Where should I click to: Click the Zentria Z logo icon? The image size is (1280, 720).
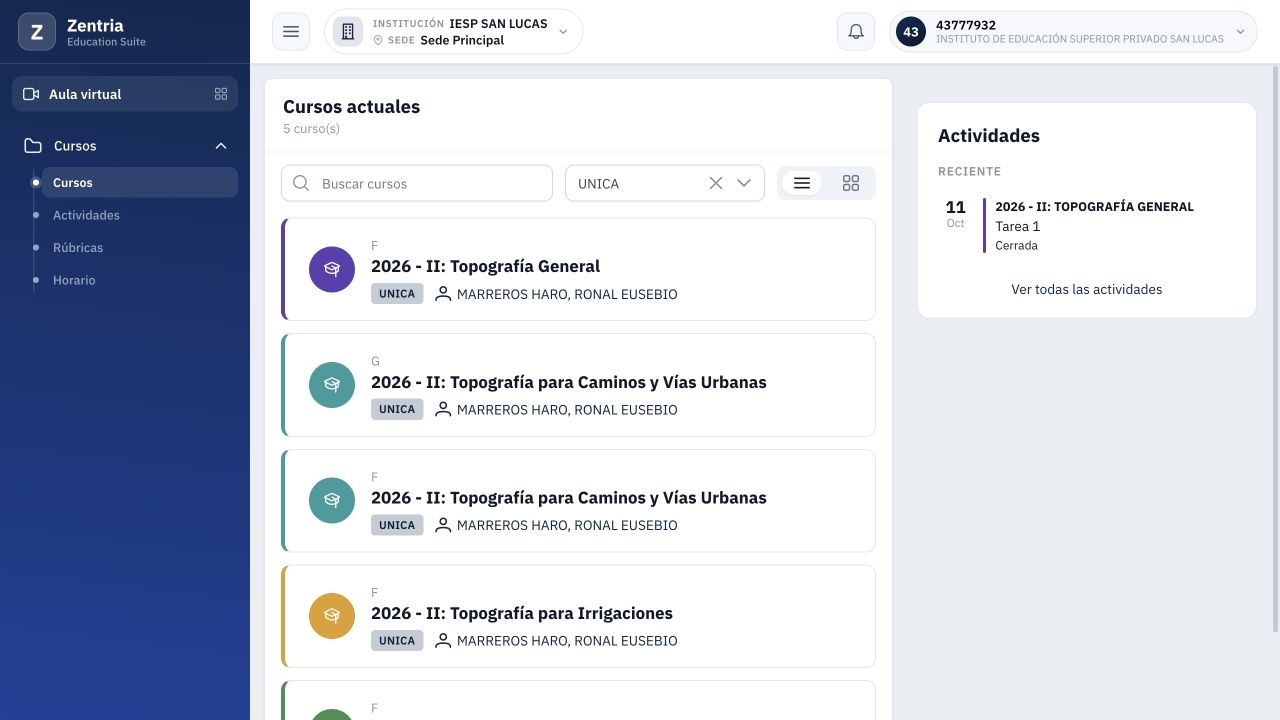click(37, 32)
